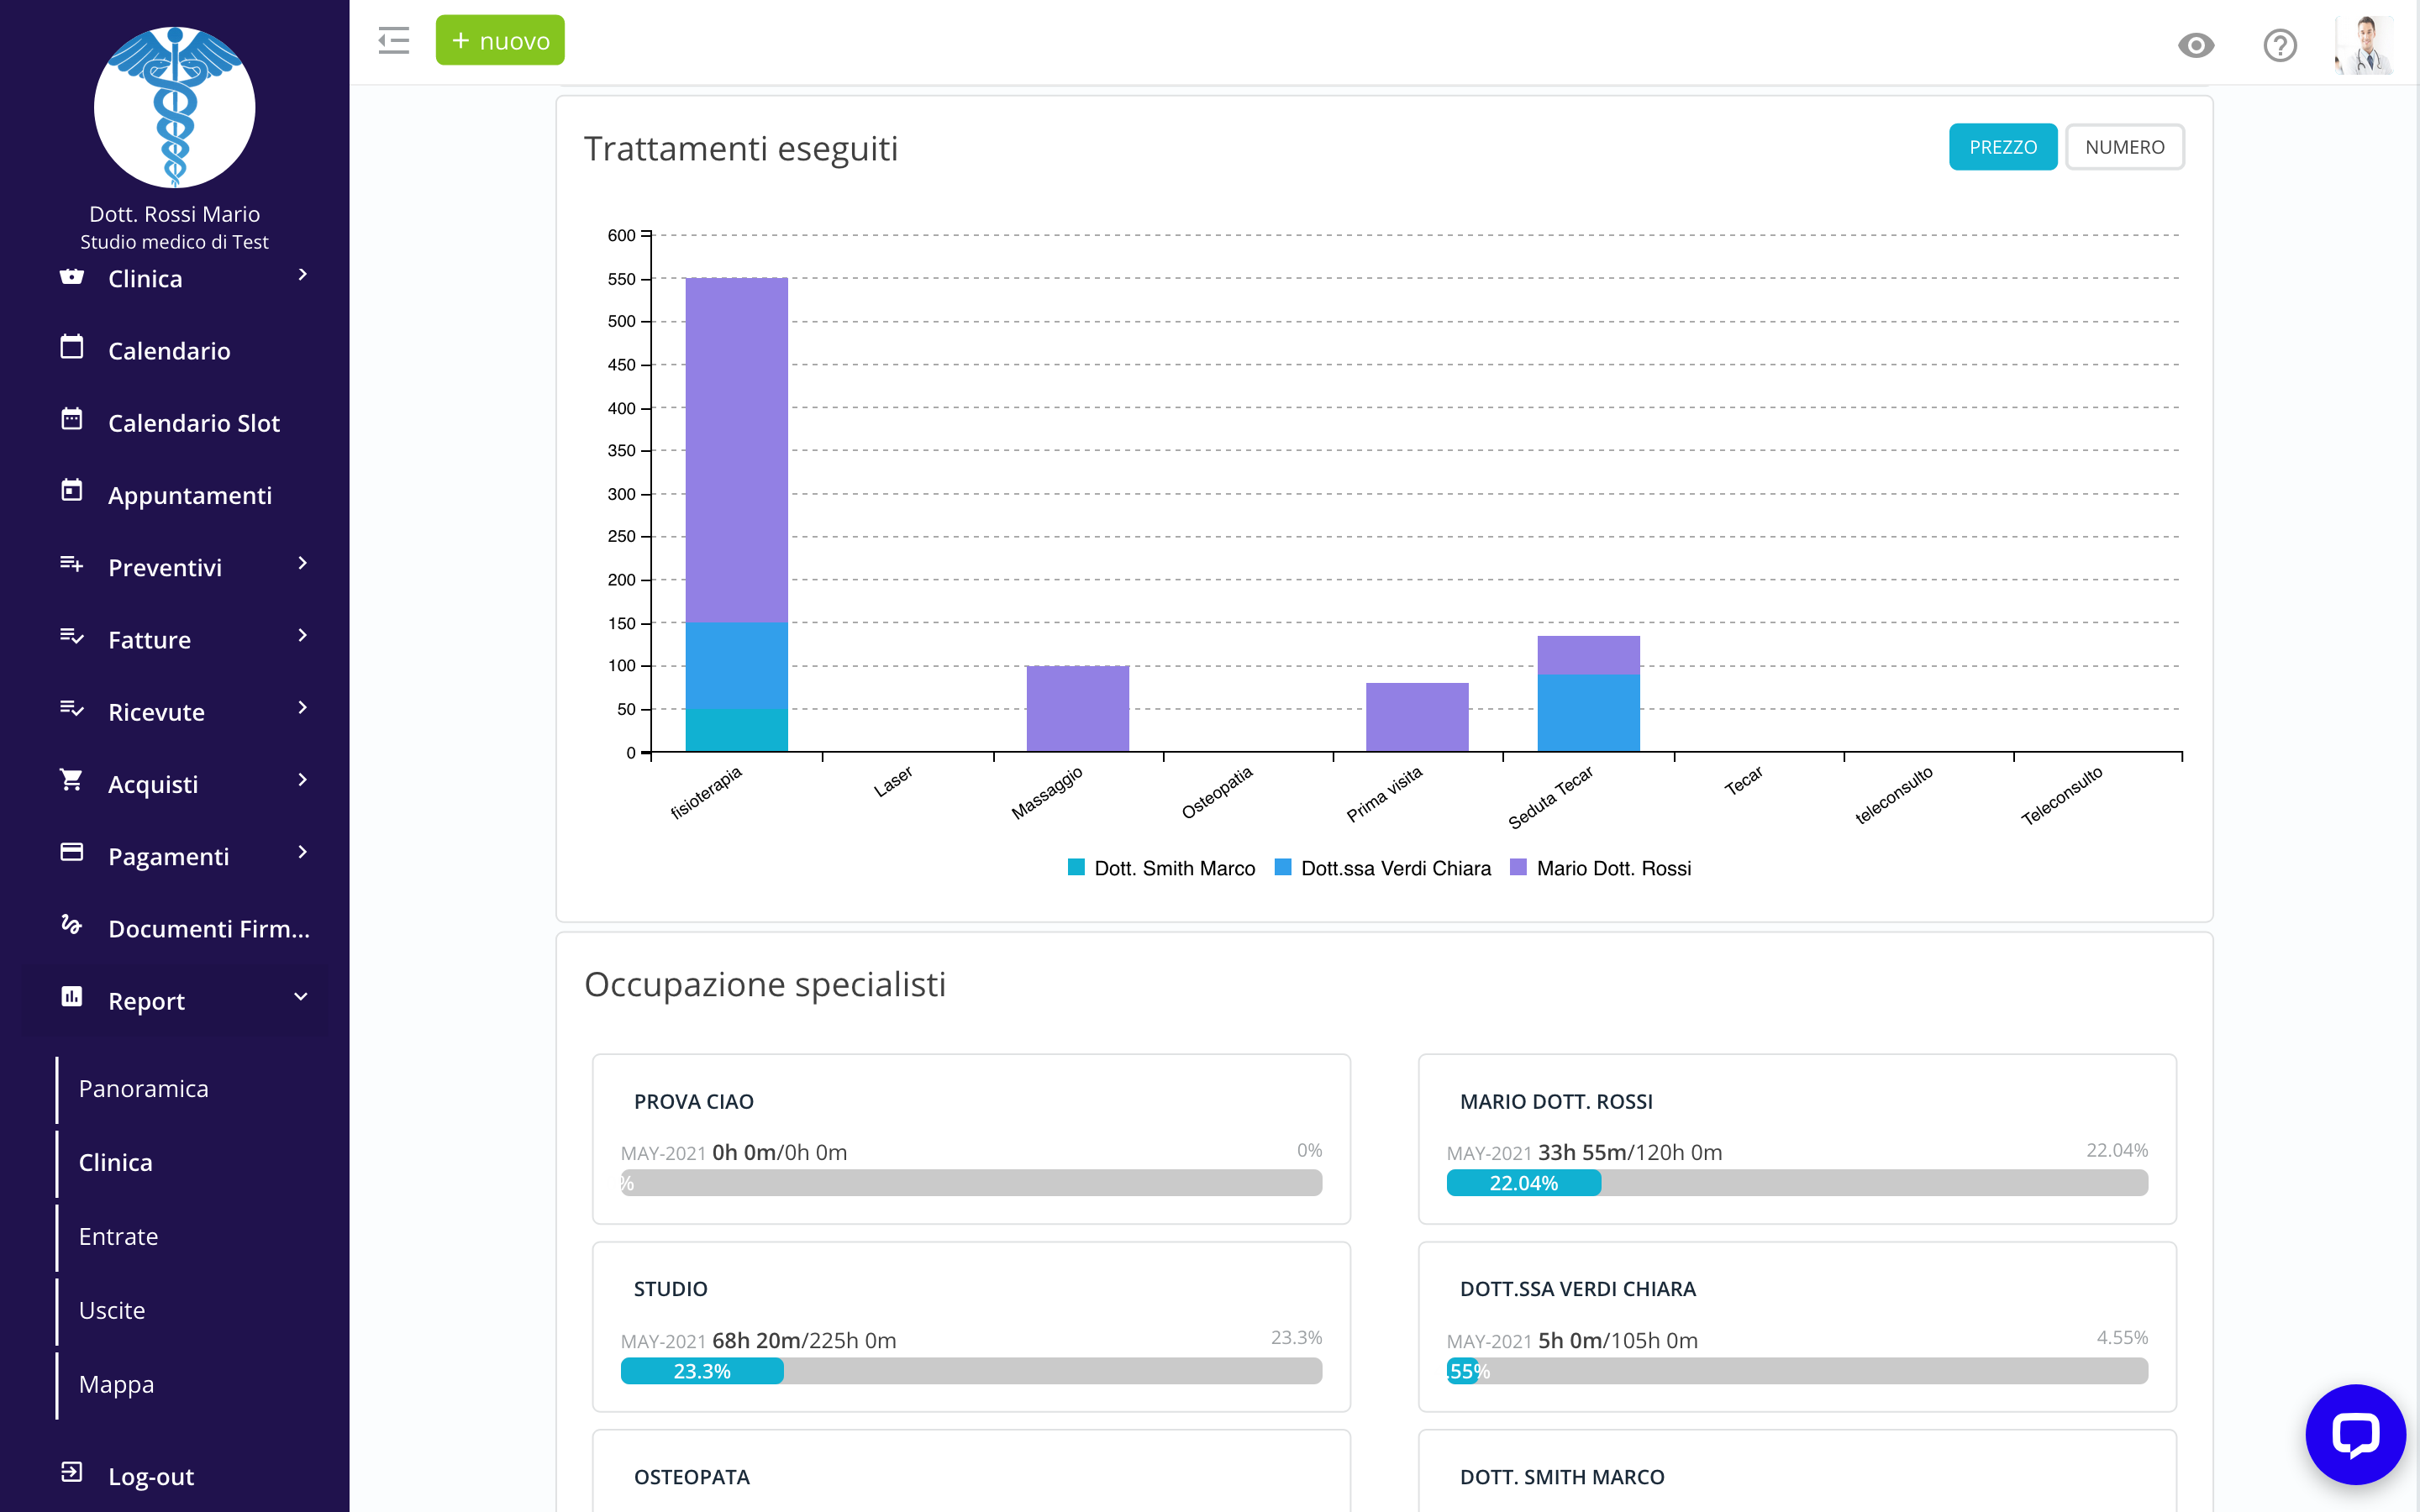Switch chart to NUMERO view

2124,147
